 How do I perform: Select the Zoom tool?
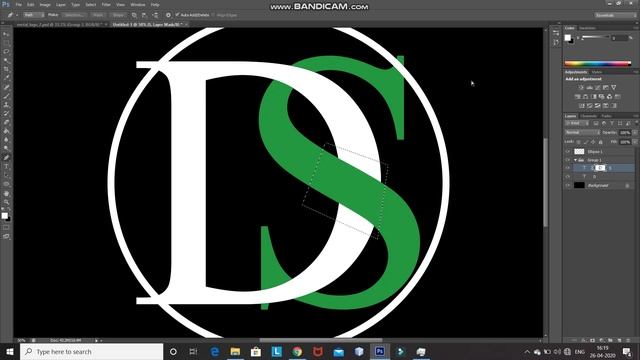(x=6, y=202)
